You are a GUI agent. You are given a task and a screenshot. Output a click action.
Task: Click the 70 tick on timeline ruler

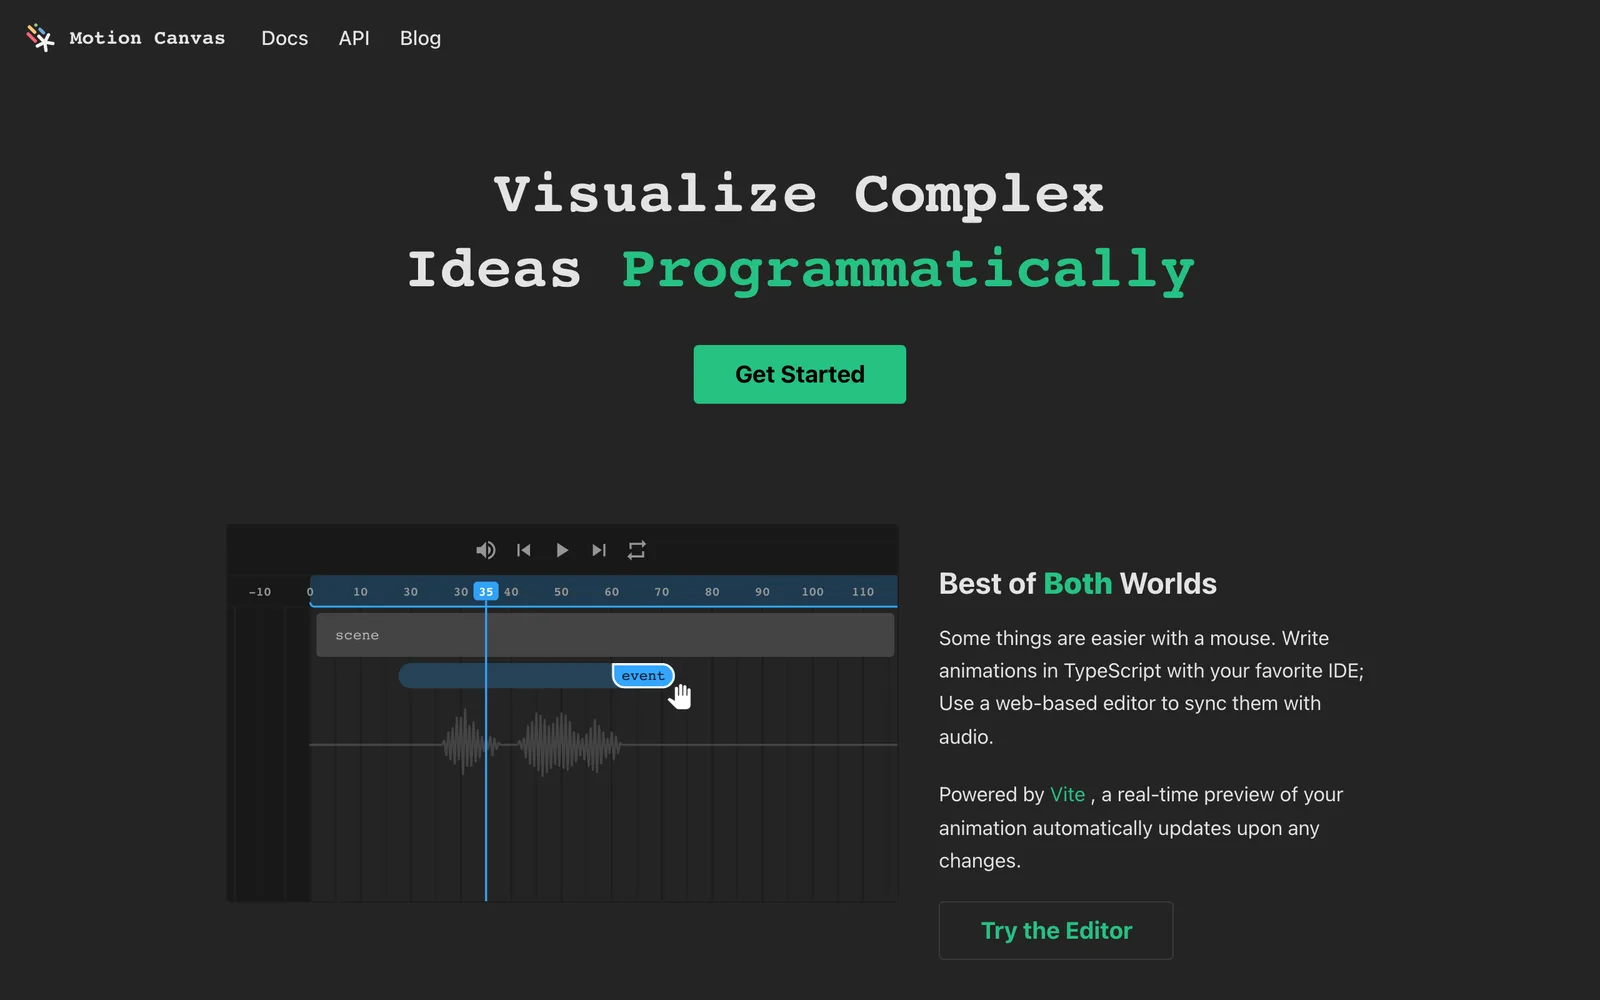[x=662, y=592]
